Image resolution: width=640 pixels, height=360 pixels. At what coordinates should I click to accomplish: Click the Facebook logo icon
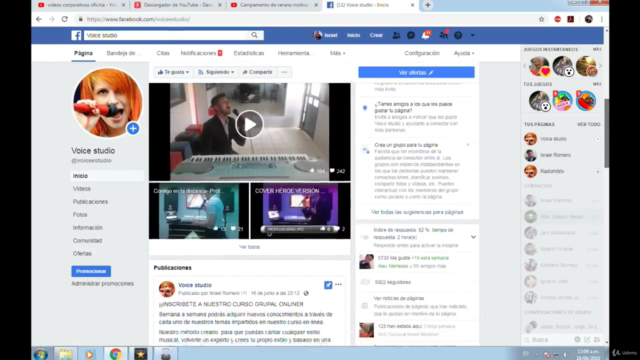(x=76, y=36)
